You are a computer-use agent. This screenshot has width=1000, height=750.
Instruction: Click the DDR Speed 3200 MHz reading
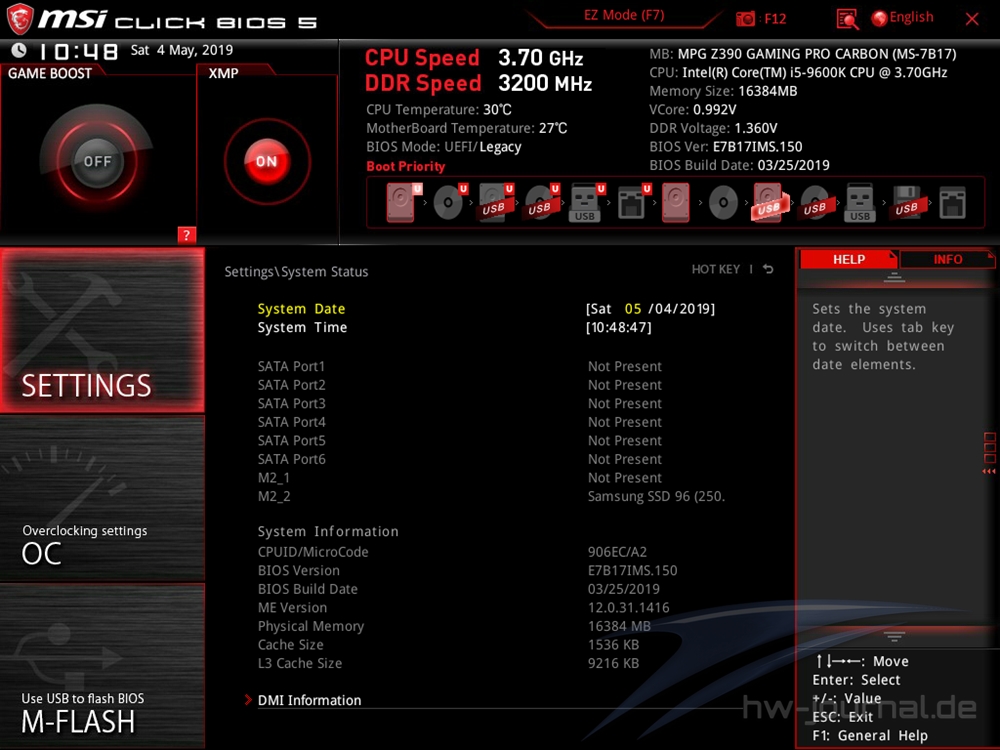478,83
